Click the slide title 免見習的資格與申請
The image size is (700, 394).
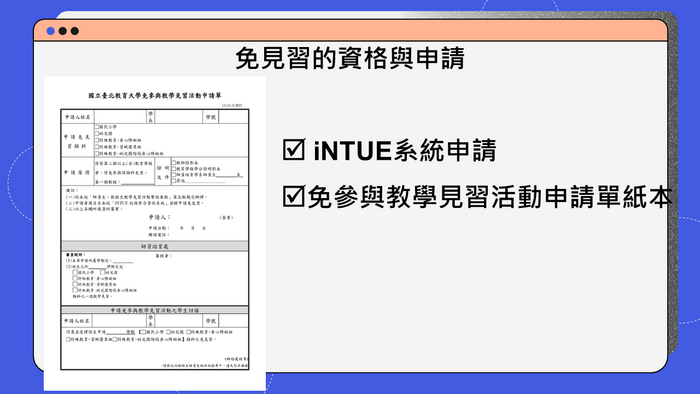pos(350,58)
